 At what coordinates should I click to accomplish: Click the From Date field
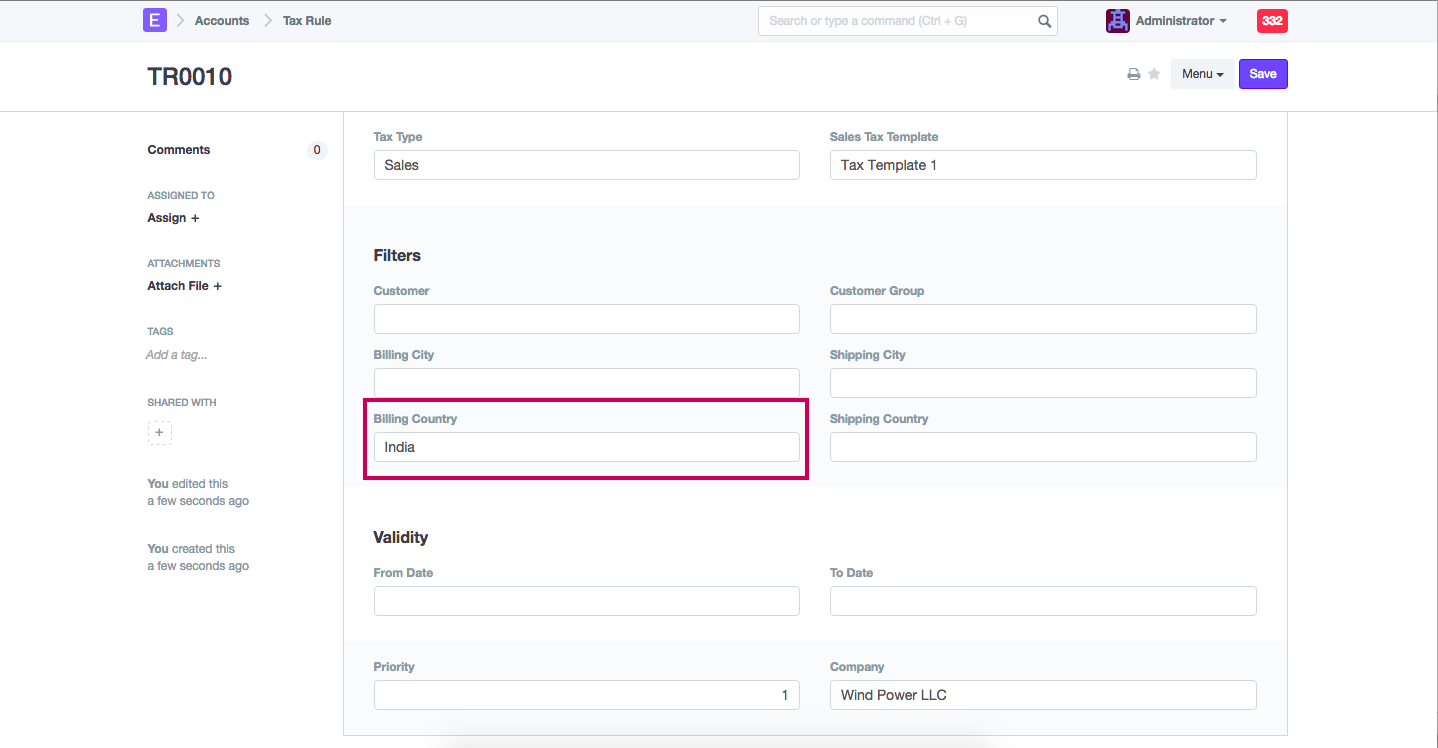point(586,601)
